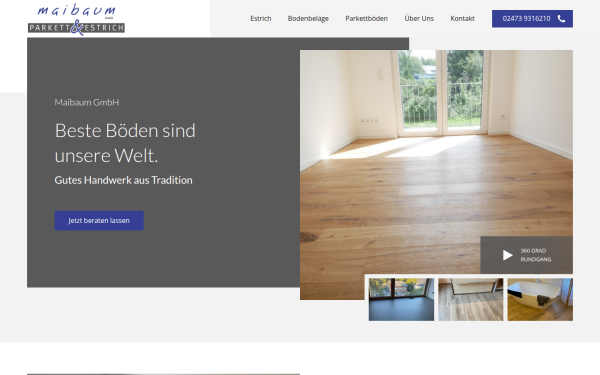Click the phone handset icon in header

[x=561, y=19]
